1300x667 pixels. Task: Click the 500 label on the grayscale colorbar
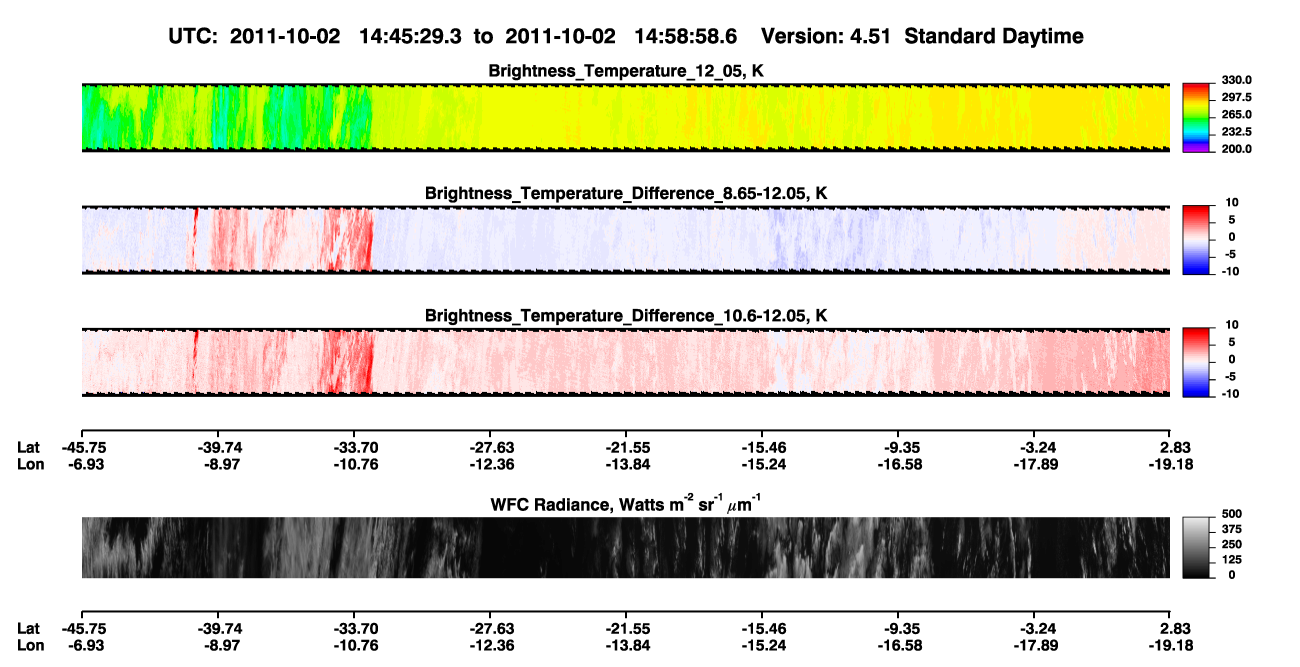[x=1233, y=512]
